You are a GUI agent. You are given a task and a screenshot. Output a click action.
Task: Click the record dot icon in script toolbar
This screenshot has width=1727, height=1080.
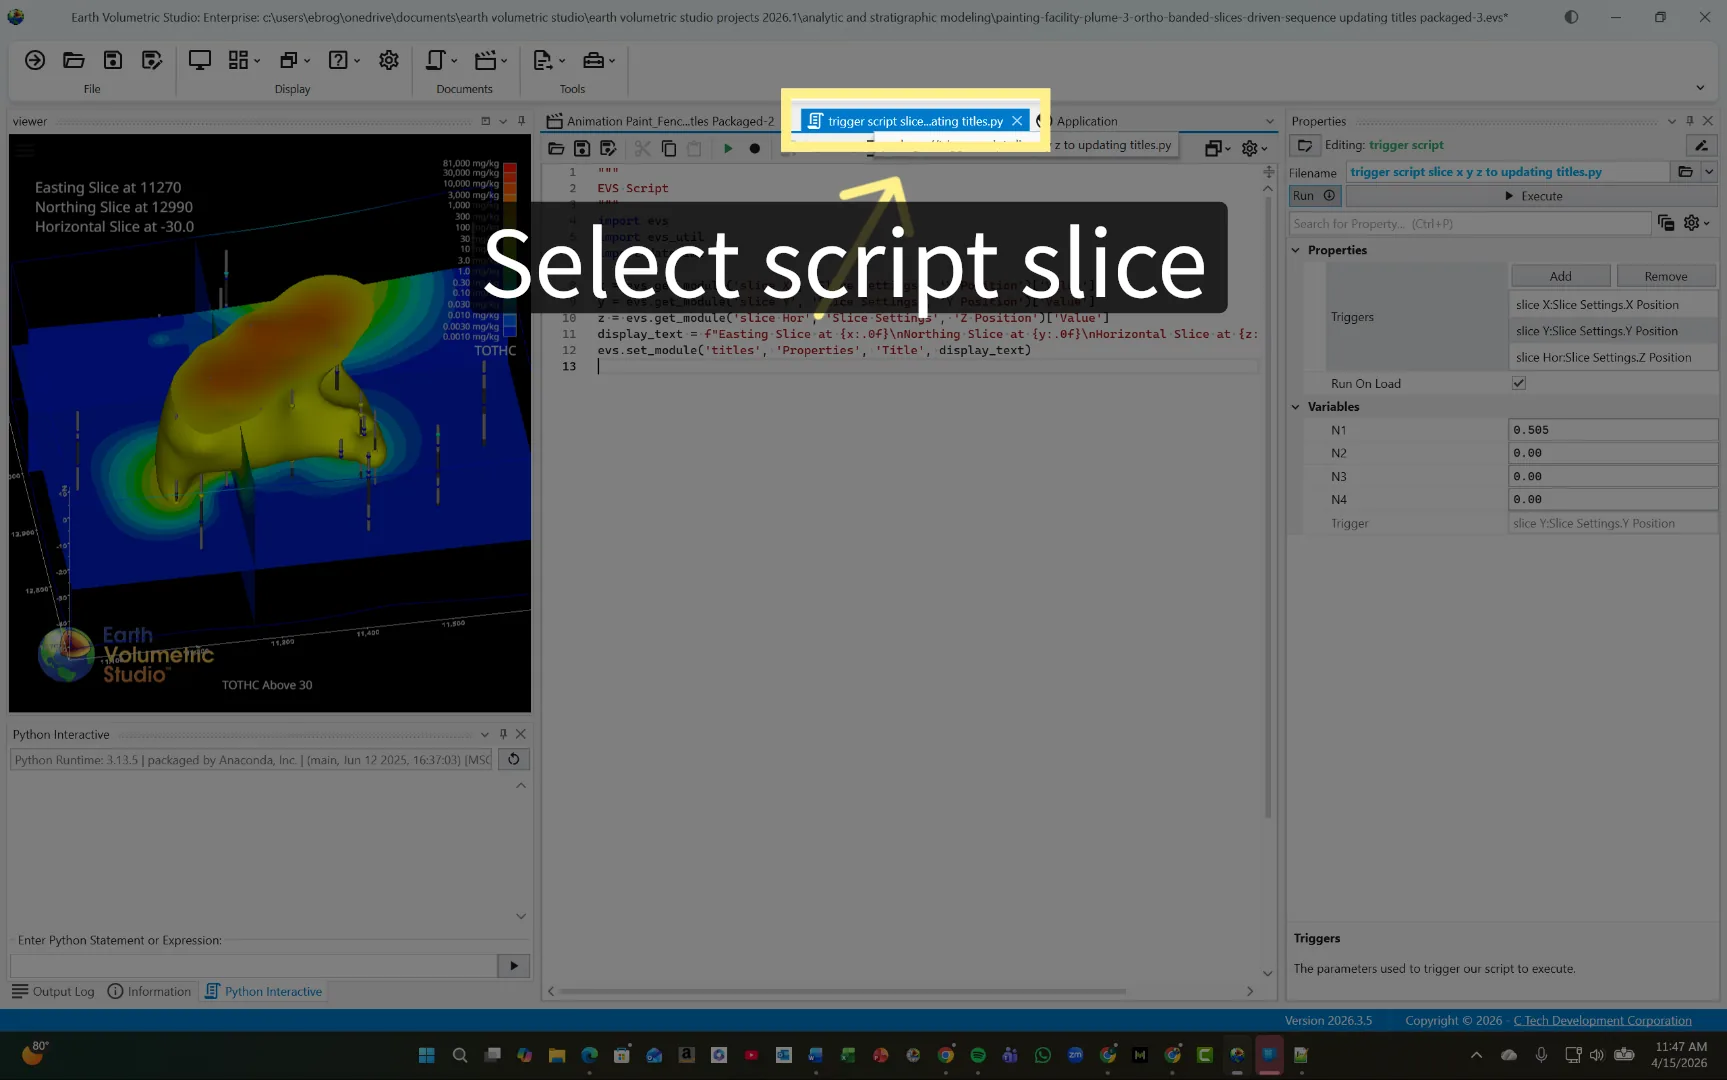coord(755,148)
